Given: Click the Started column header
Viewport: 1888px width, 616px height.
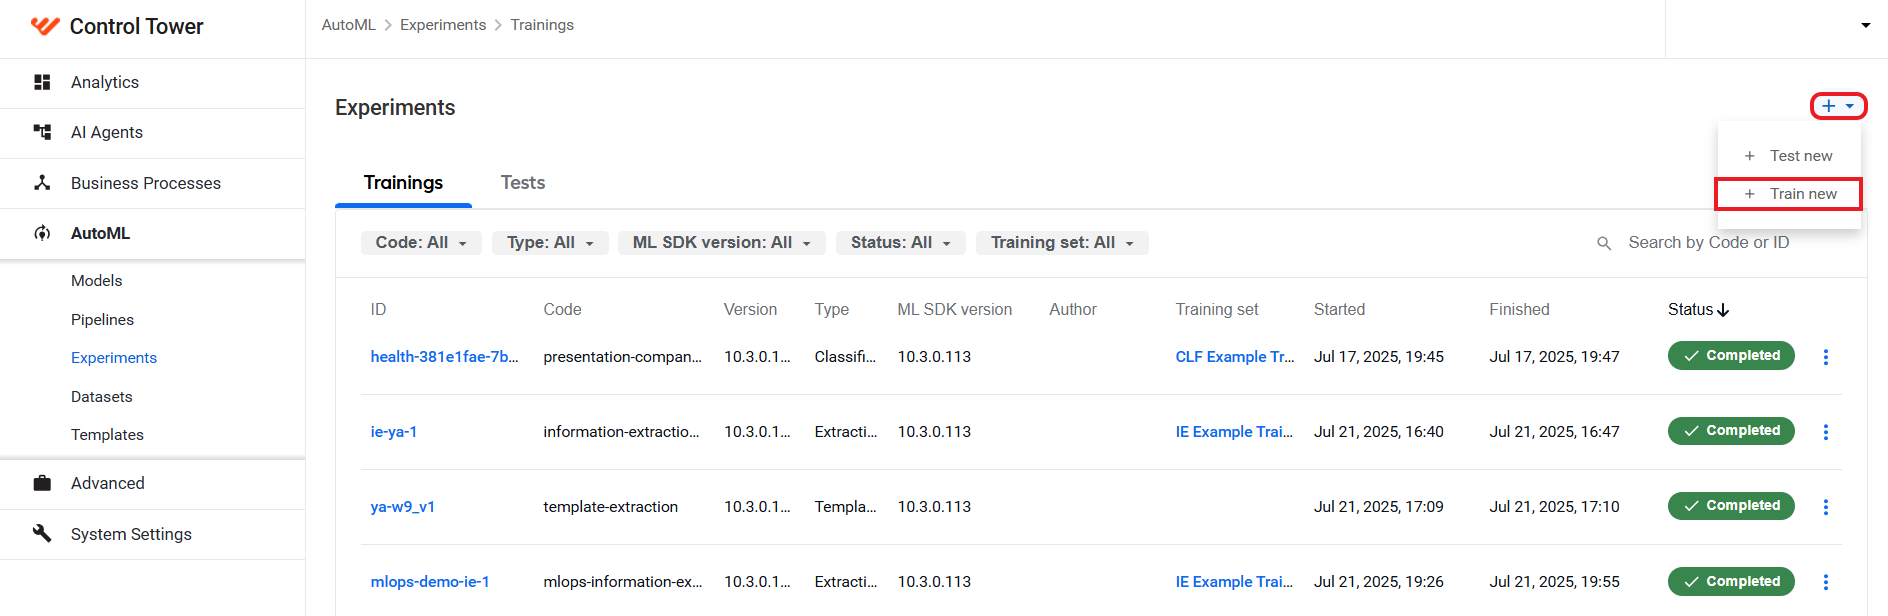Looking at the screenshot, I should tap(1339, 310).
